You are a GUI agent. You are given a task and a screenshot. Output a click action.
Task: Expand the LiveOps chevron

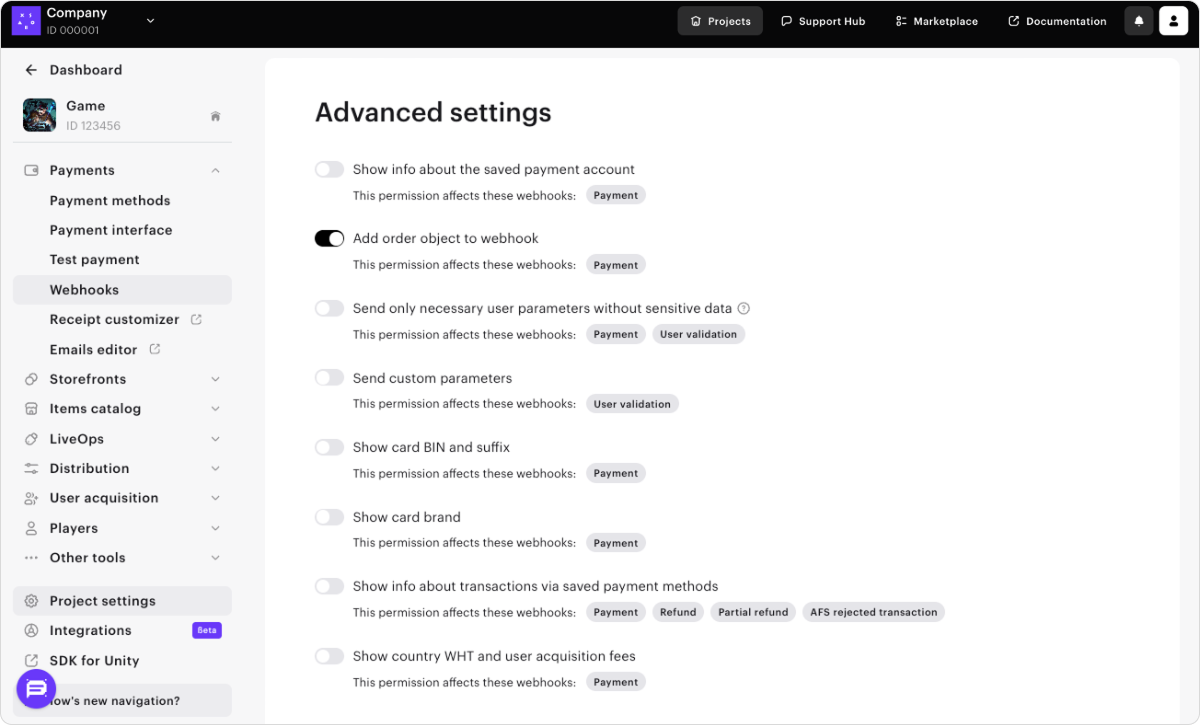tap(216, 439)
